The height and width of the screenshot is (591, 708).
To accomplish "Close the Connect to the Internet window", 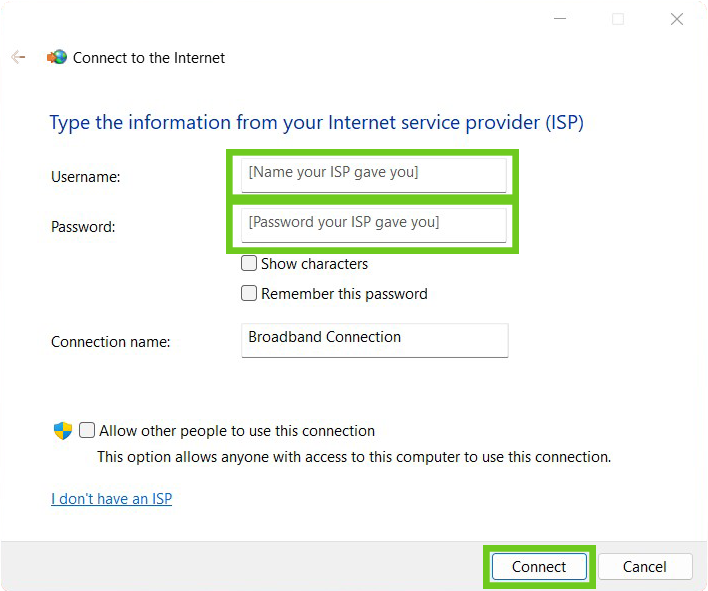I will pos(677,19).
